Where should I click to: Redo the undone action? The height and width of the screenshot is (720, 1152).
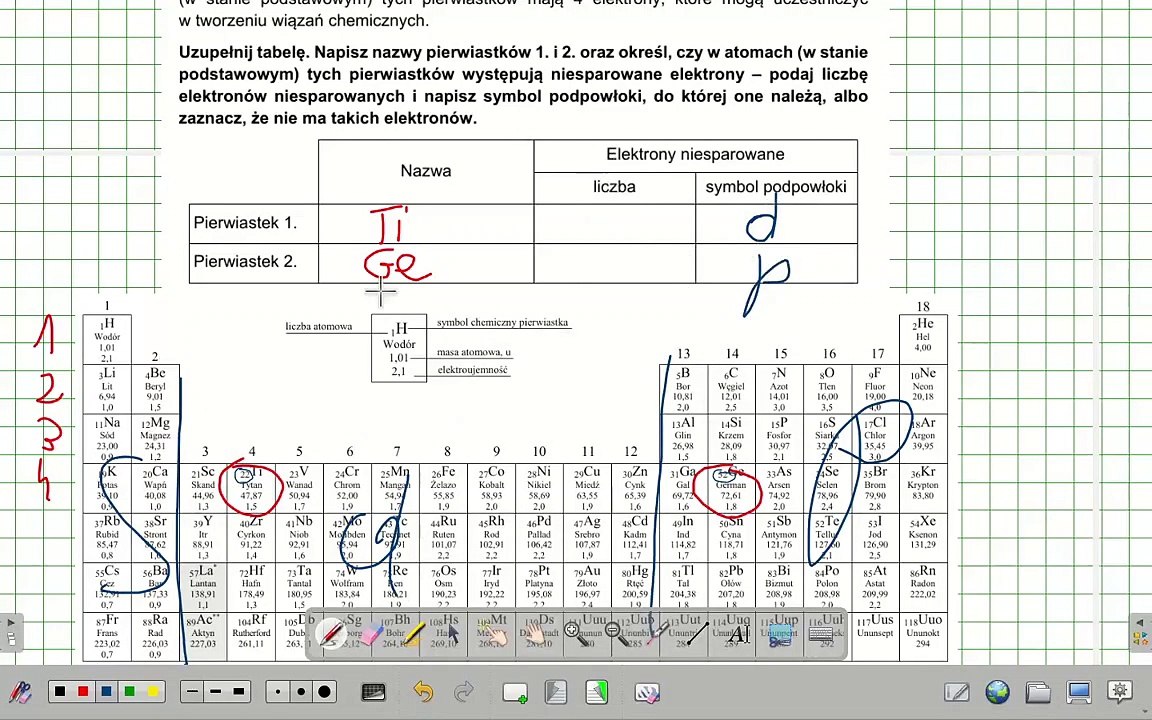(464, 691)
